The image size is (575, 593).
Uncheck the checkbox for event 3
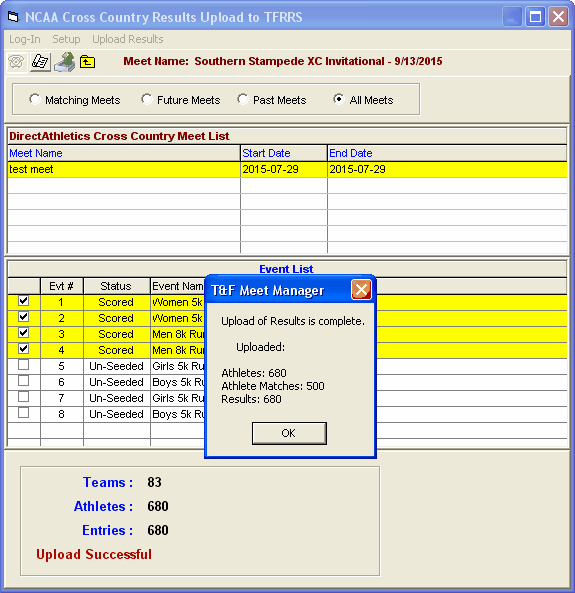tap(23, 333)
